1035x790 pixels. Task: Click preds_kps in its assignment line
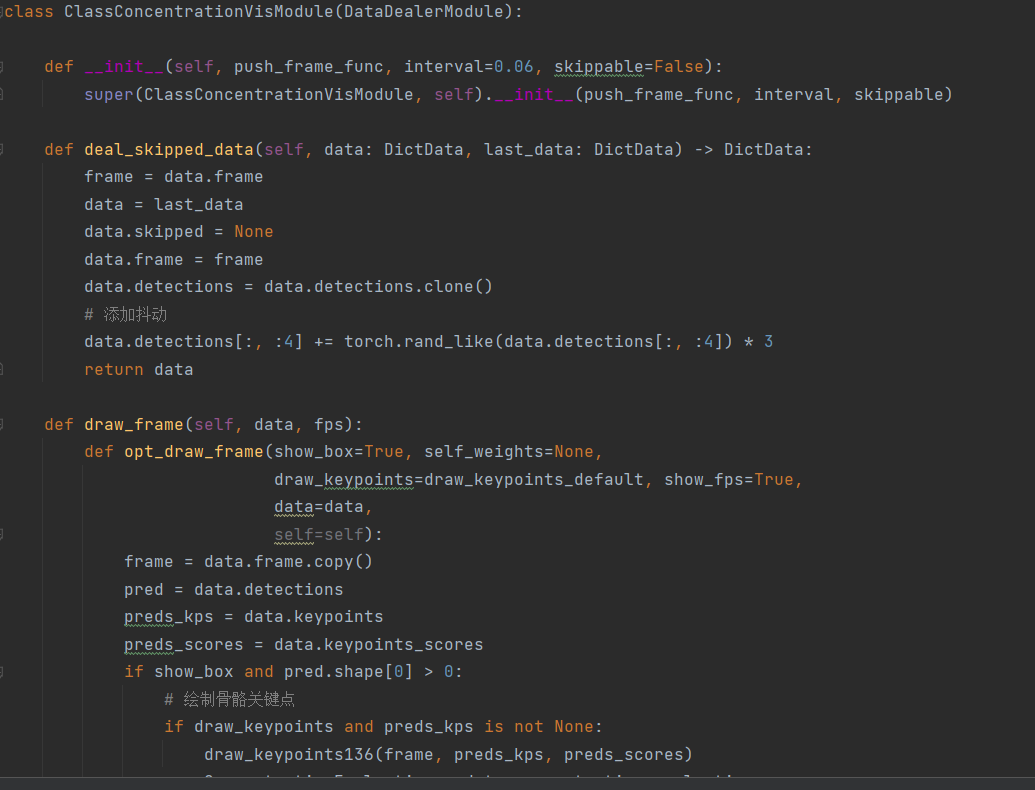click(x=169, y=617)
